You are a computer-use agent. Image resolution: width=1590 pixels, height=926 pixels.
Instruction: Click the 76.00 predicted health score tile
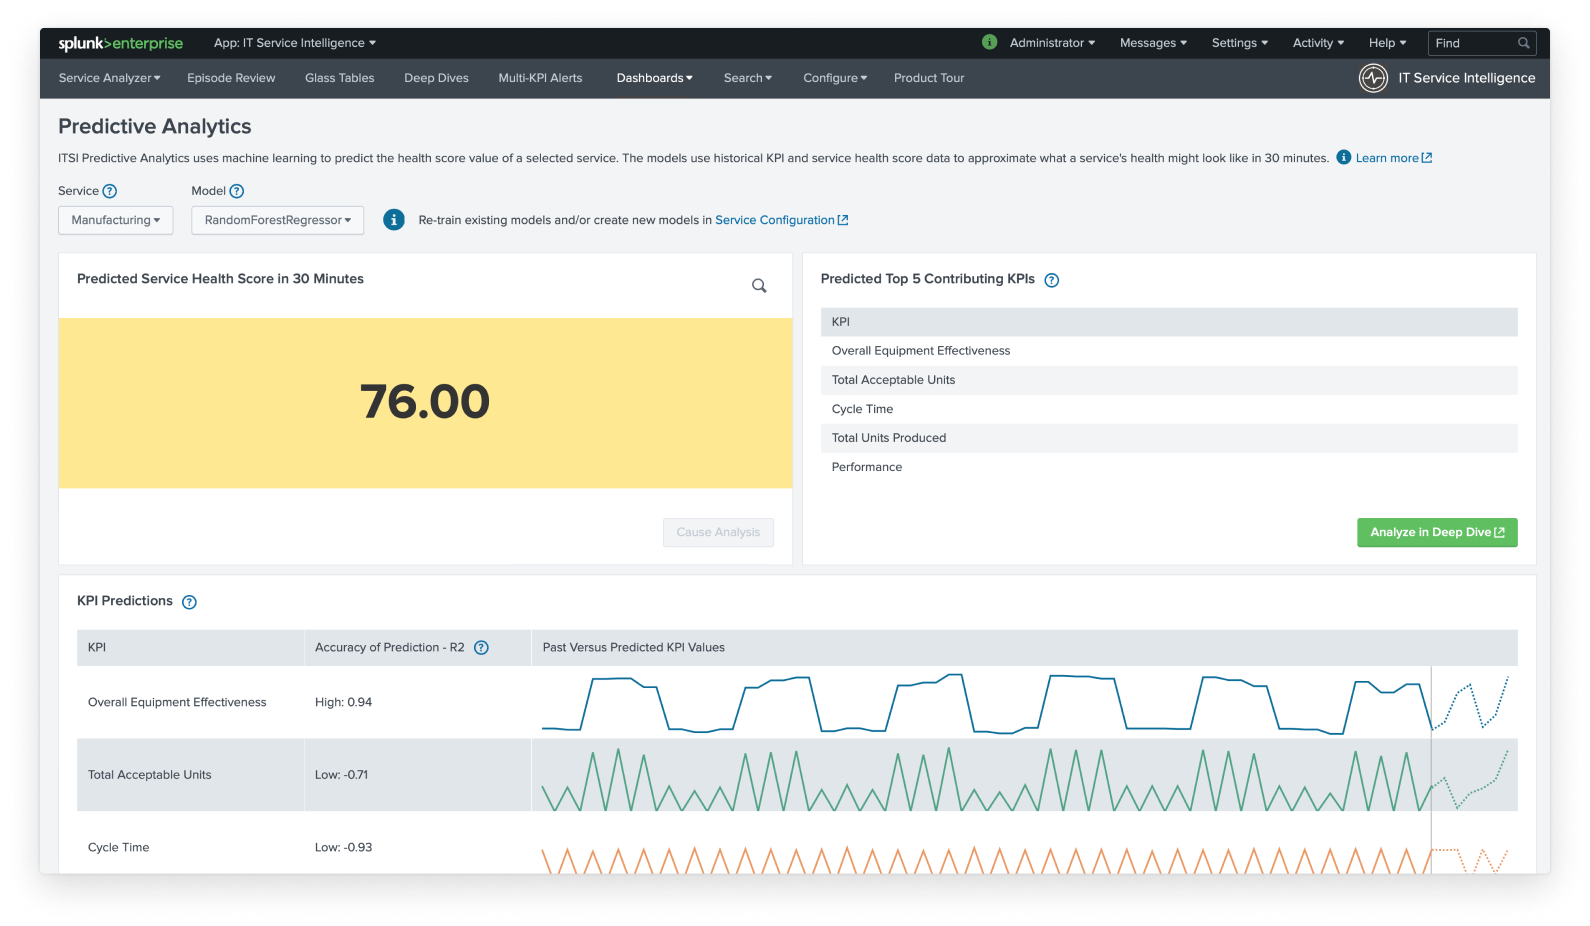pos(425,403)
